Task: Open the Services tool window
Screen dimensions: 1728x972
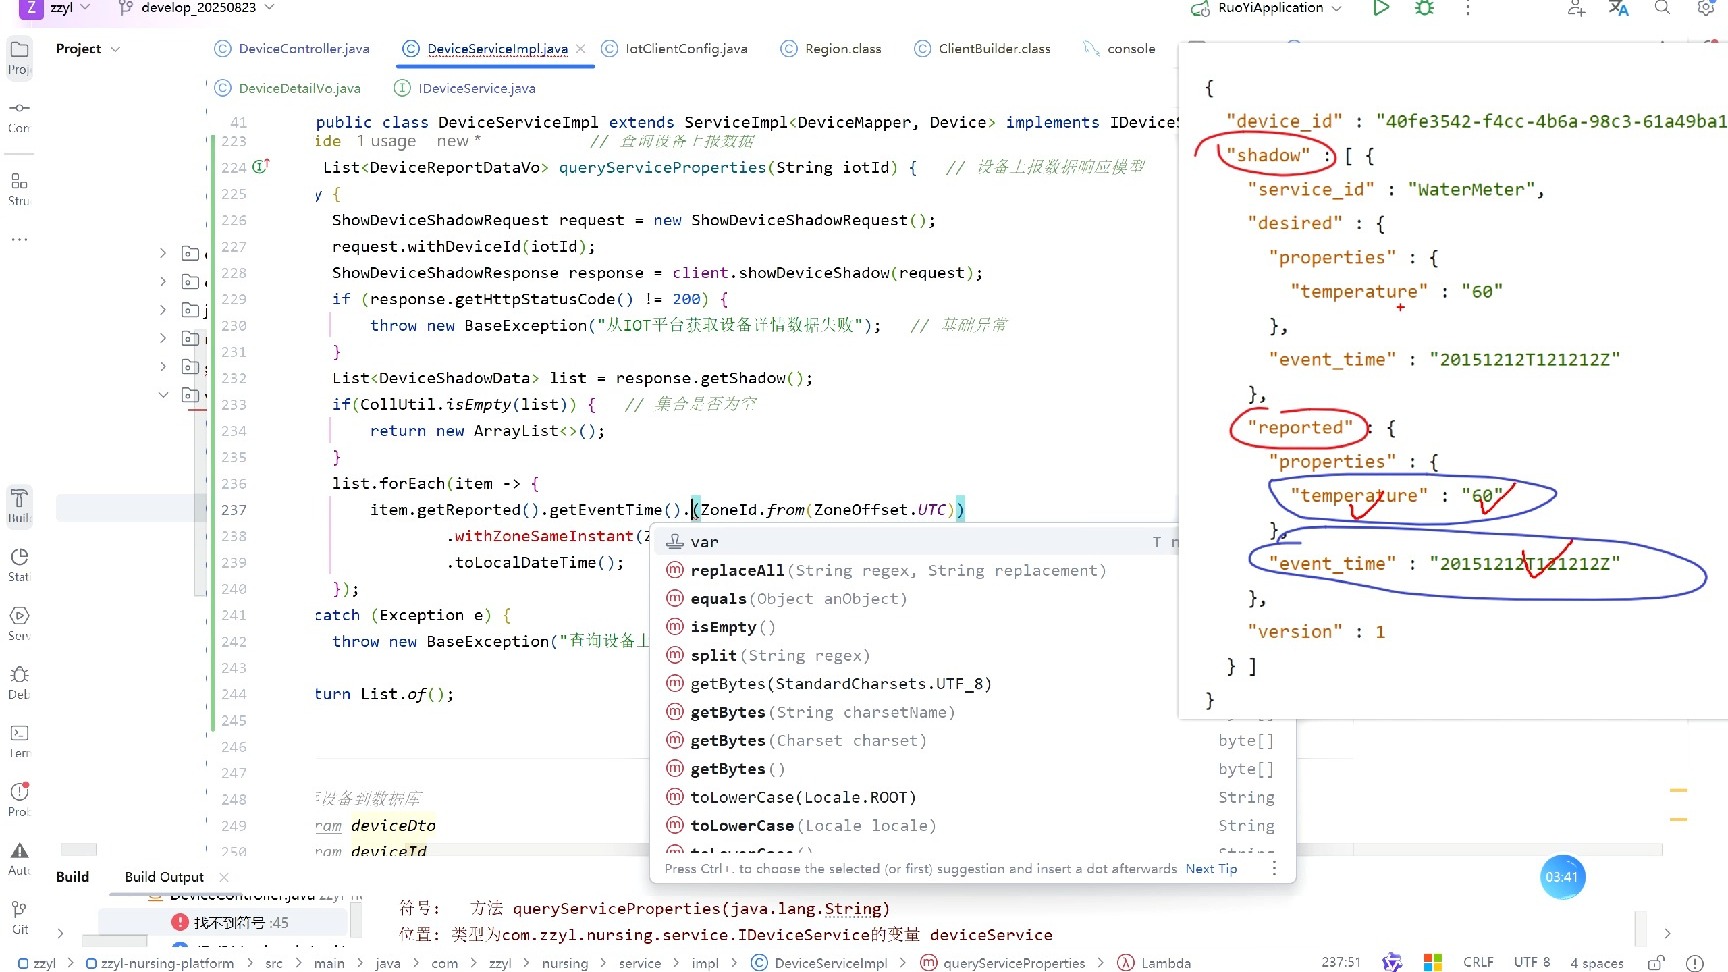Action: click(19, 616)
